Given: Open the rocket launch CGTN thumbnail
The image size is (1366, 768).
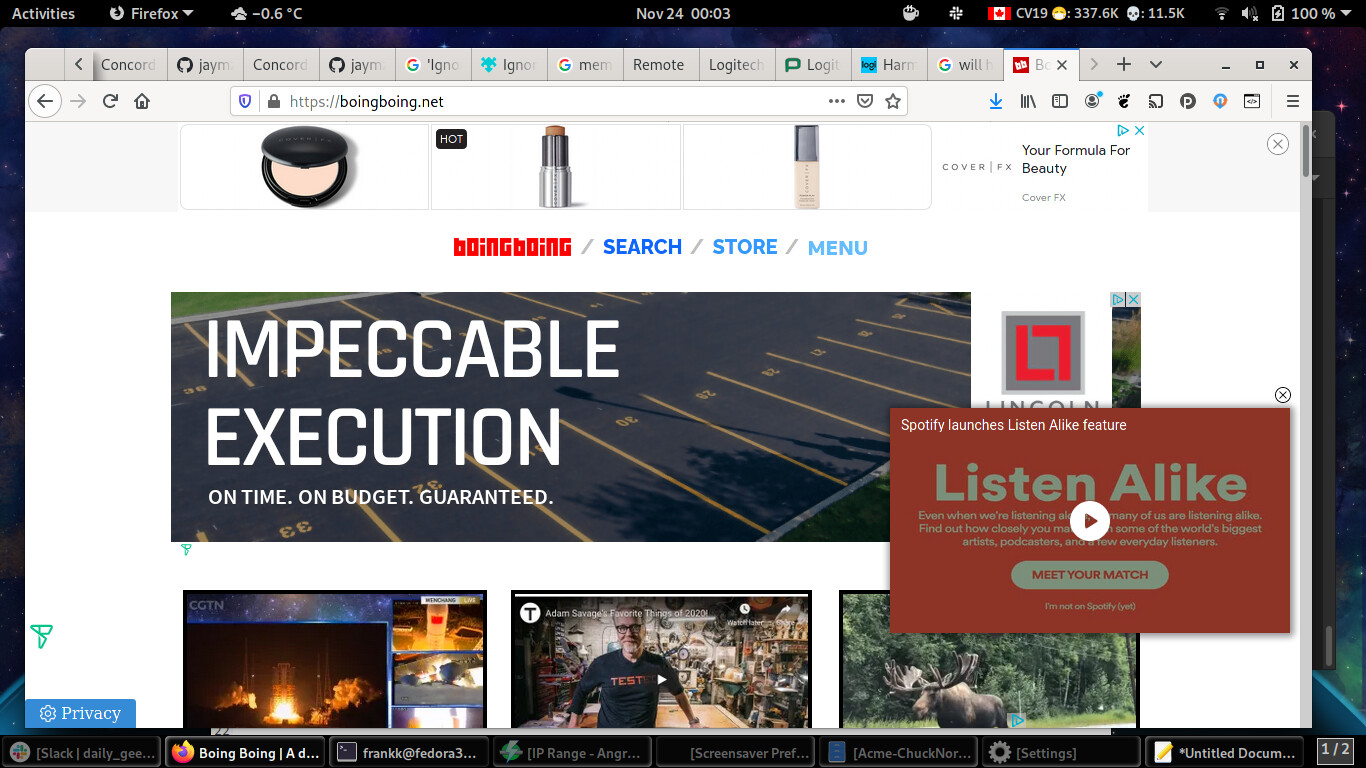Looking at the screenshot, I should point(335,660).
